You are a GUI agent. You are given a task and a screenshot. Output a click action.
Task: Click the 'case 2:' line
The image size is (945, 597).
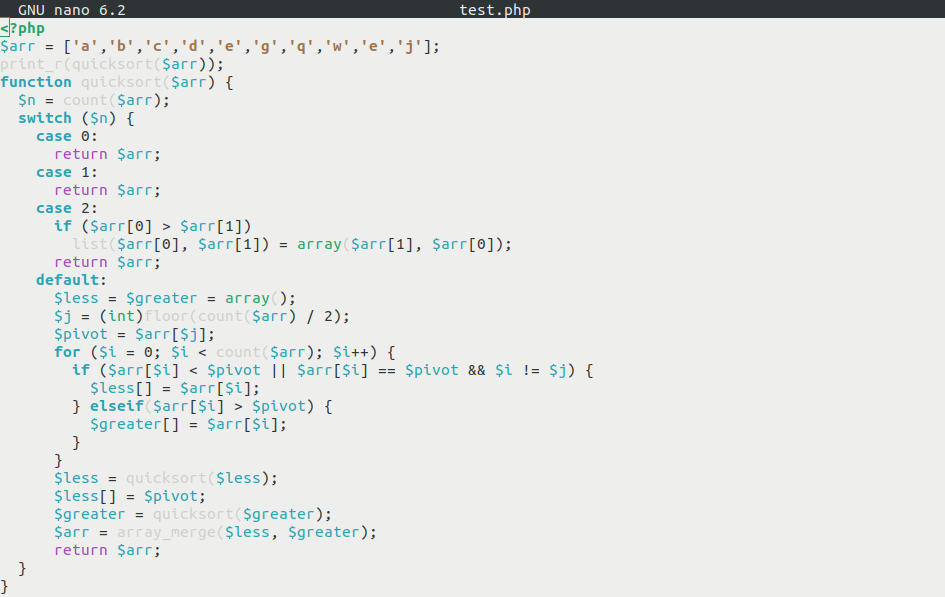[67, 209]
